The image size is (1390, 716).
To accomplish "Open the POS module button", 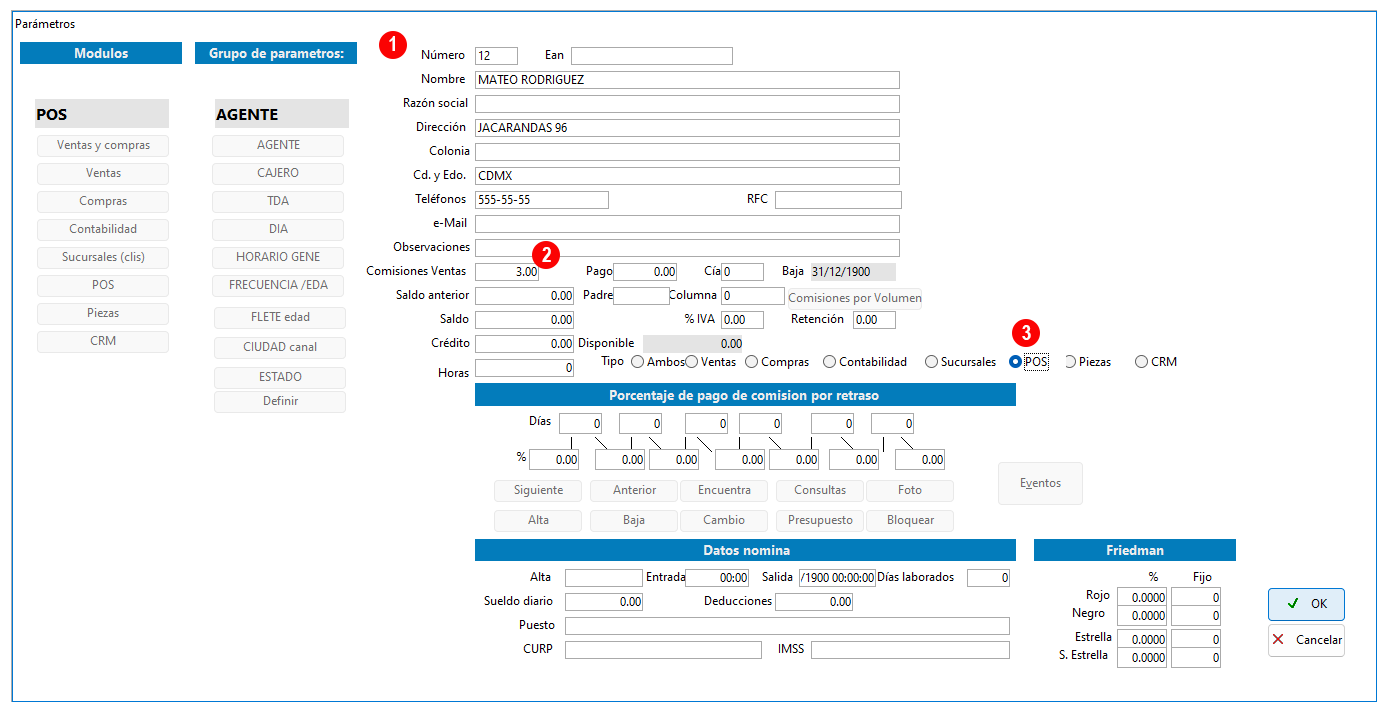I will tap(103, 286).
